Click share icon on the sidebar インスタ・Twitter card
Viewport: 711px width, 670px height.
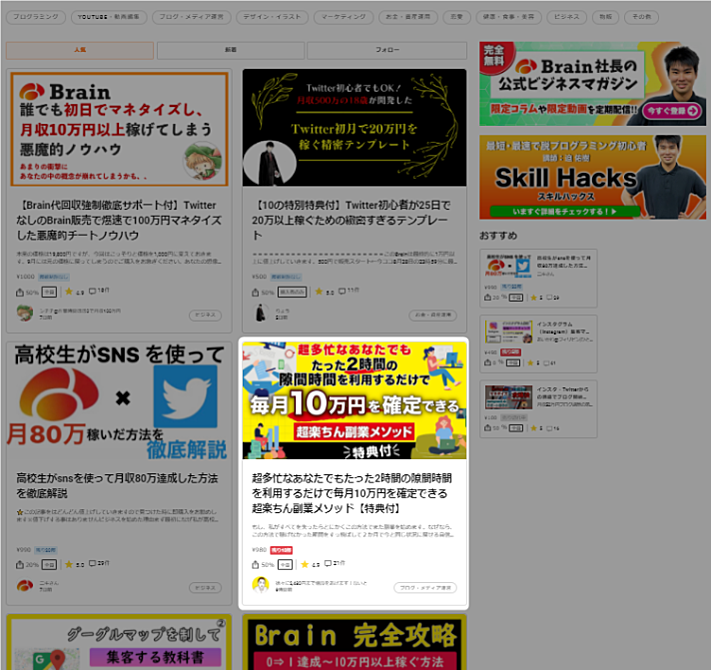pos(487,428)
